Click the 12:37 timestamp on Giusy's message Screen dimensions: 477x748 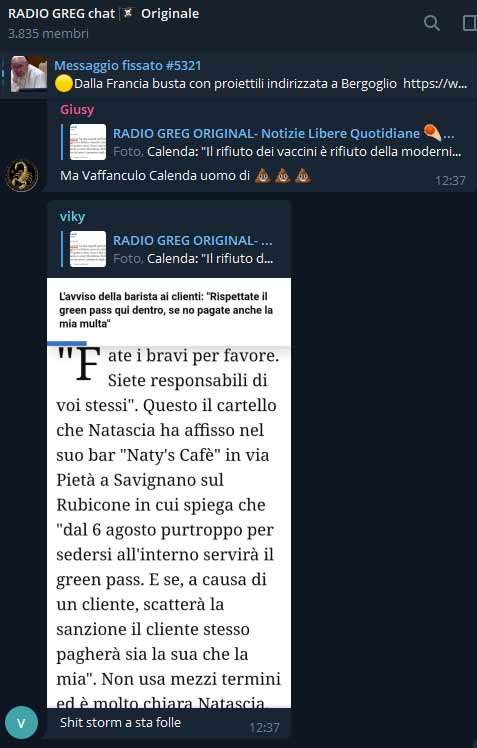[450, 180]
